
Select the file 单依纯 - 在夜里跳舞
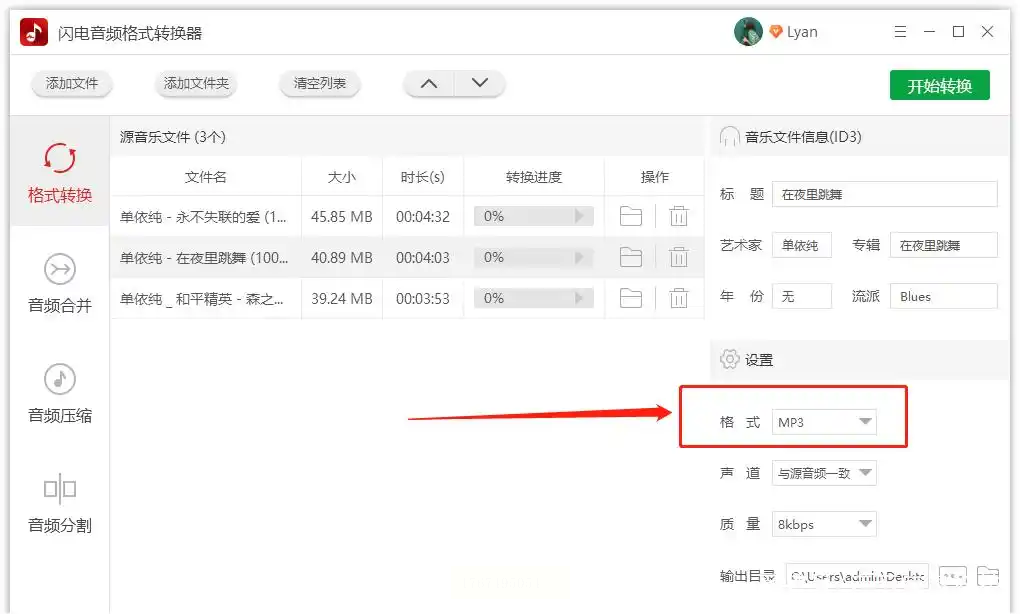pos(204,258)
